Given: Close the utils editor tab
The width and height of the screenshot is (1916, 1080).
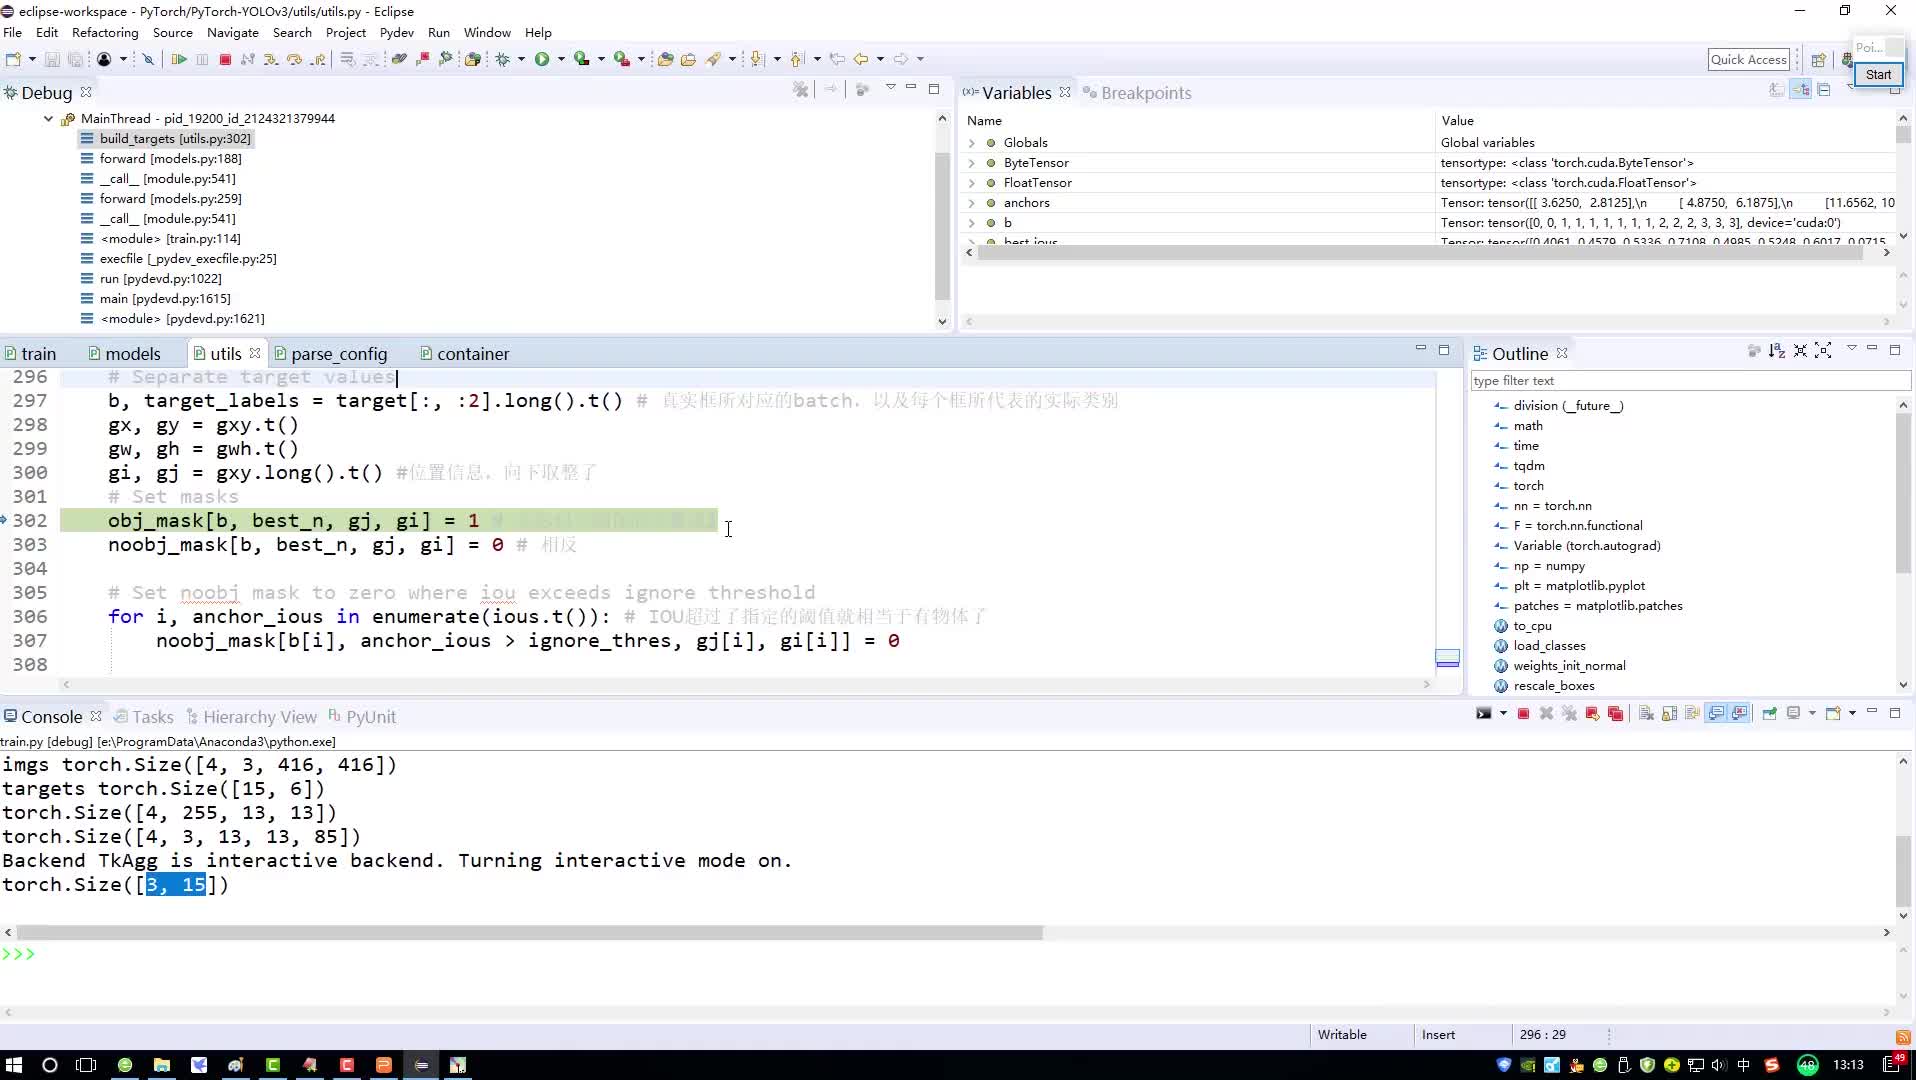Looking at the screenshot, I should pyautogui.click(x=256, y=353).
